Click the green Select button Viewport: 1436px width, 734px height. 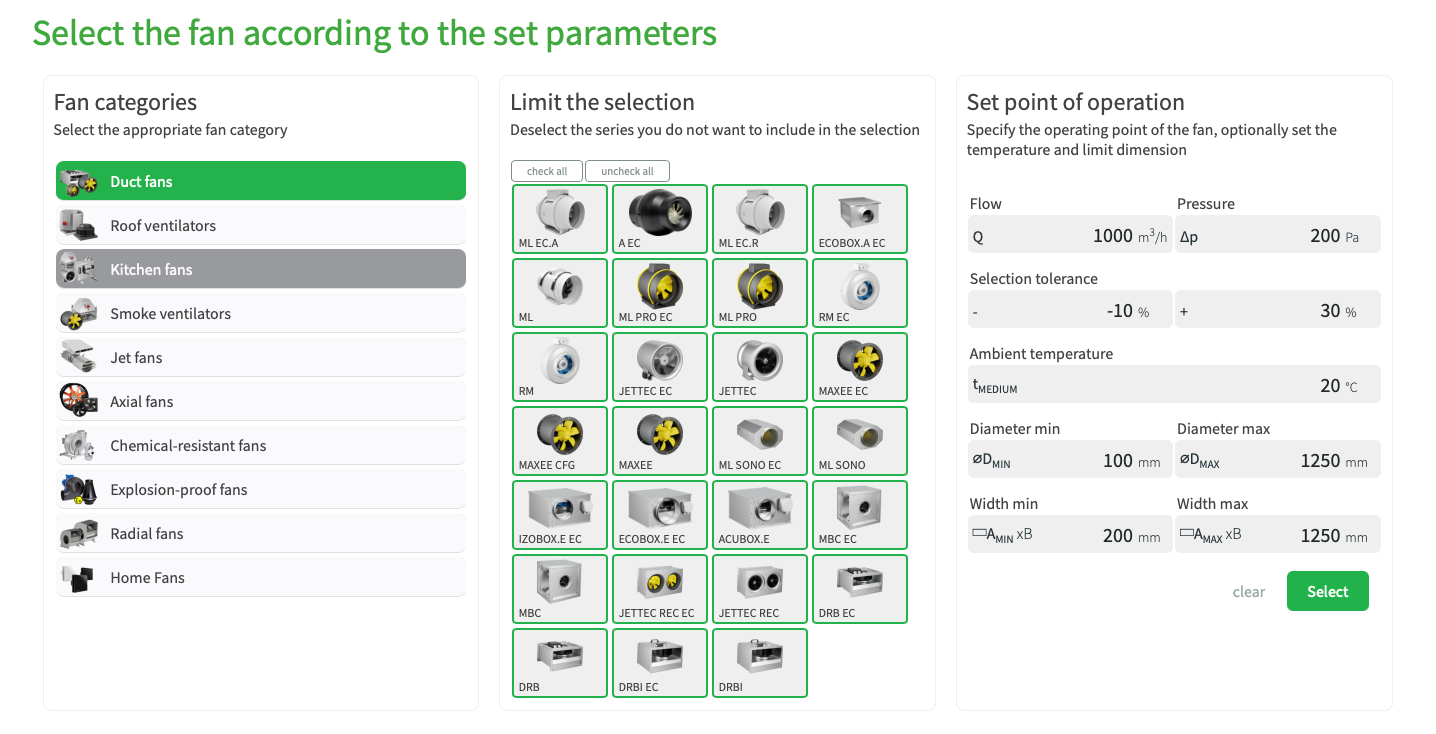click(1328, 591)
